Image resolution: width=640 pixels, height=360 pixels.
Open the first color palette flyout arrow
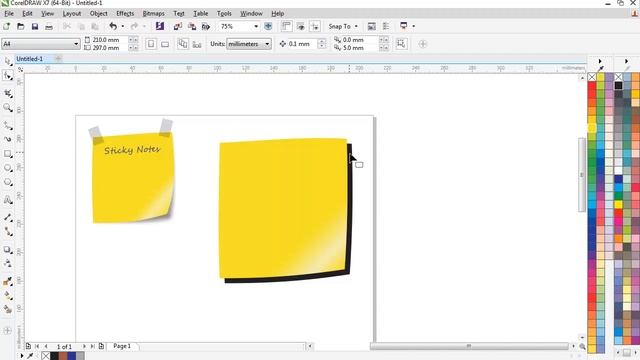tap(600, 61)
